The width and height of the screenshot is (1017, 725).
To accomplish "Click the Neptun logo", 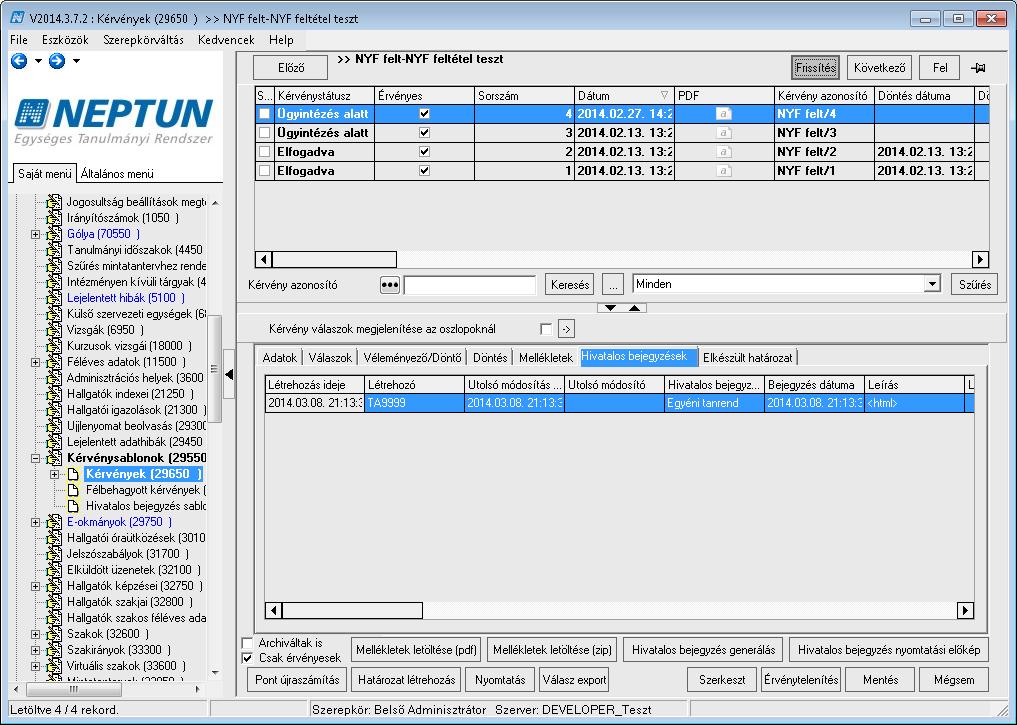I will point(114,121).
